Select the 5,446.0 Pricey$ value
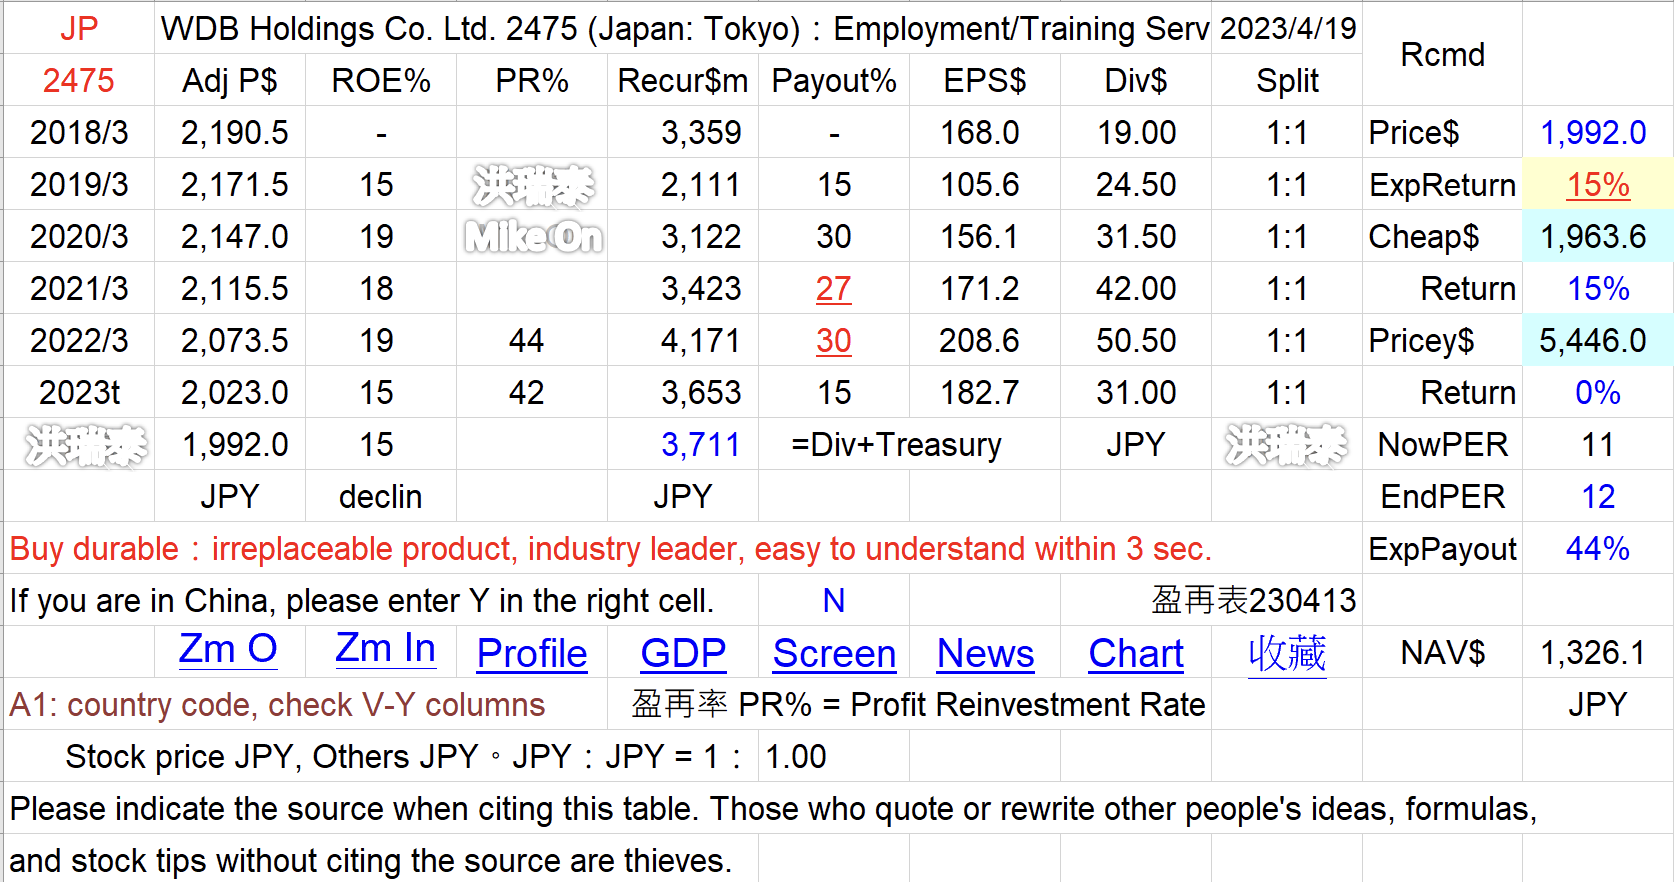The height and width of the screenshot is (882, 1674). point(1598,341)
